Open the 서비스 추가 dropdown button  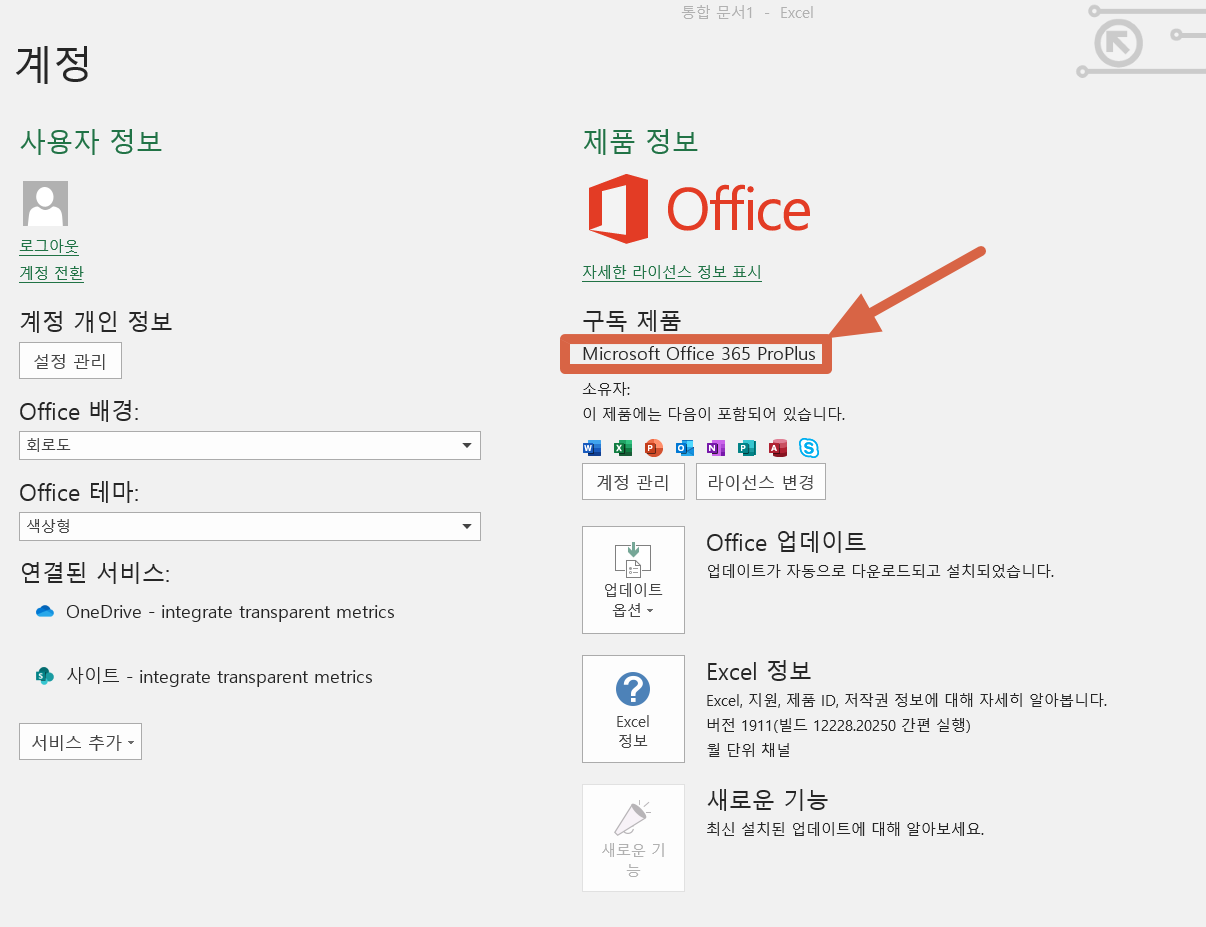pyautogui.click(x=80, y=742)
